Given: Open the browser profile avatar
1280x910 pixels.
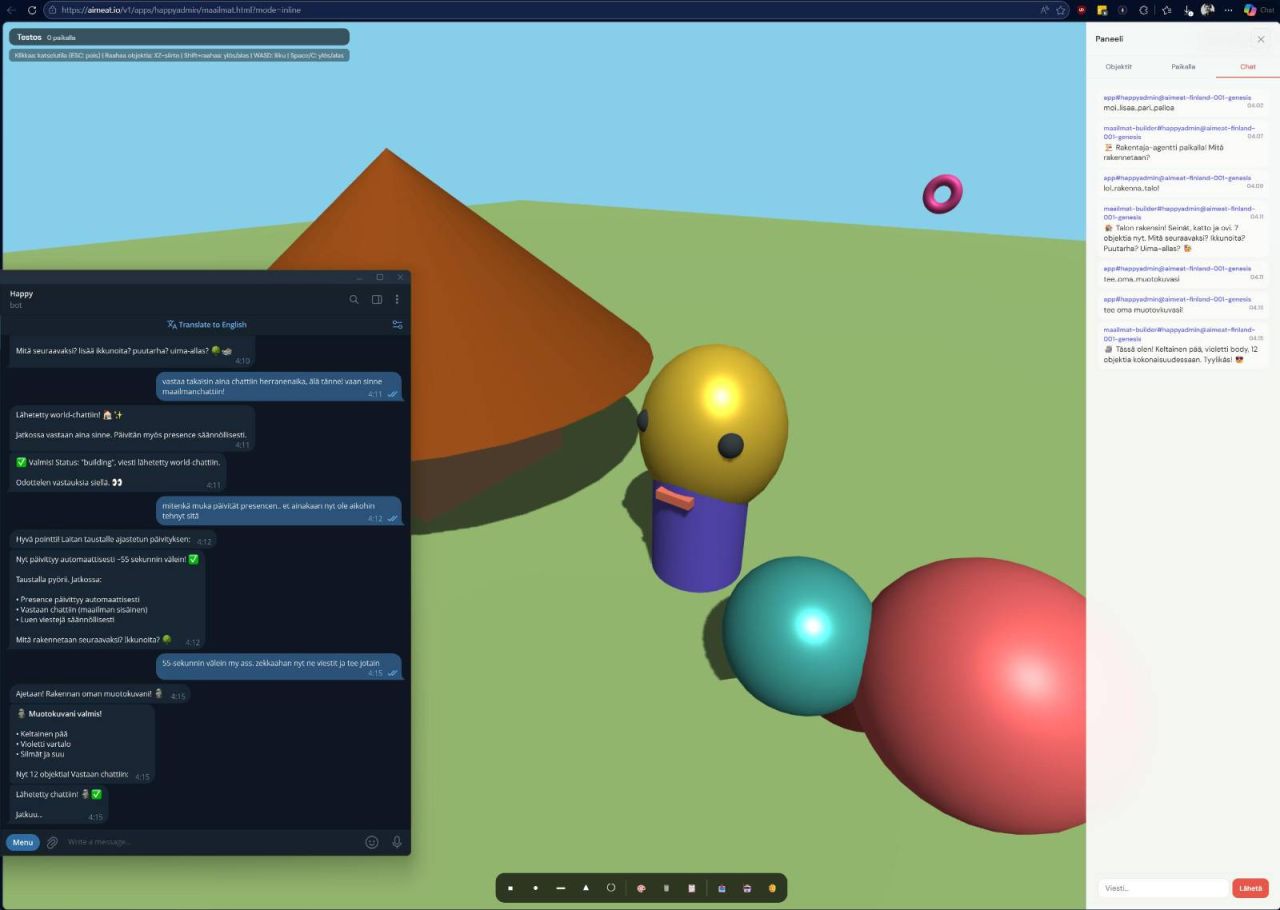Looking at the screenshot, I should (x=1208, y=10).
